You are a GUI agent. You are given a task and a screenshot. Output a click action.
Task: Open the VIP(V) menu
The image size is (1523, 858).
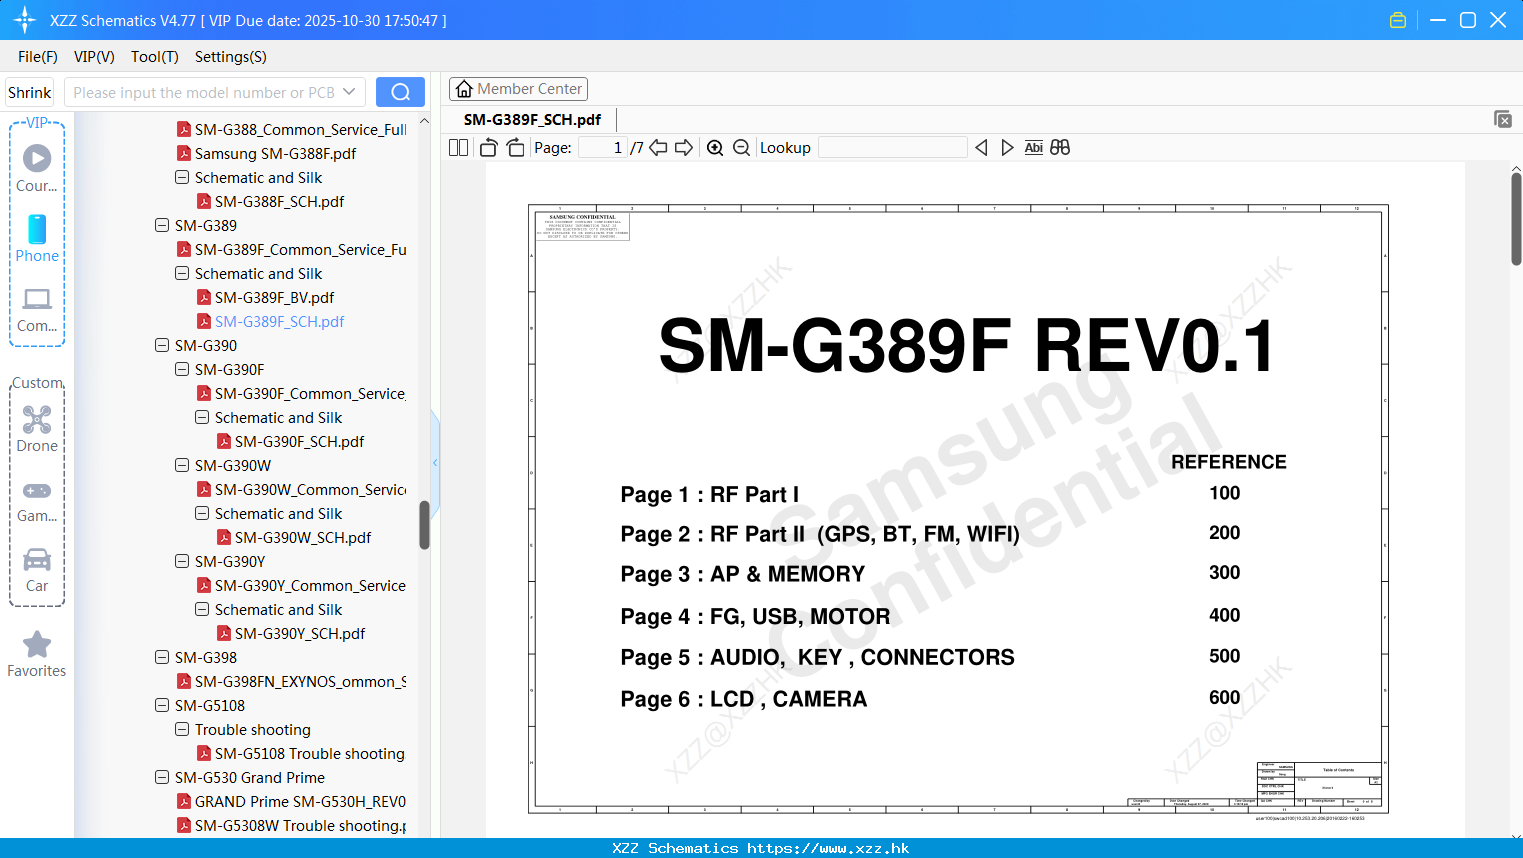click(94, 57)
